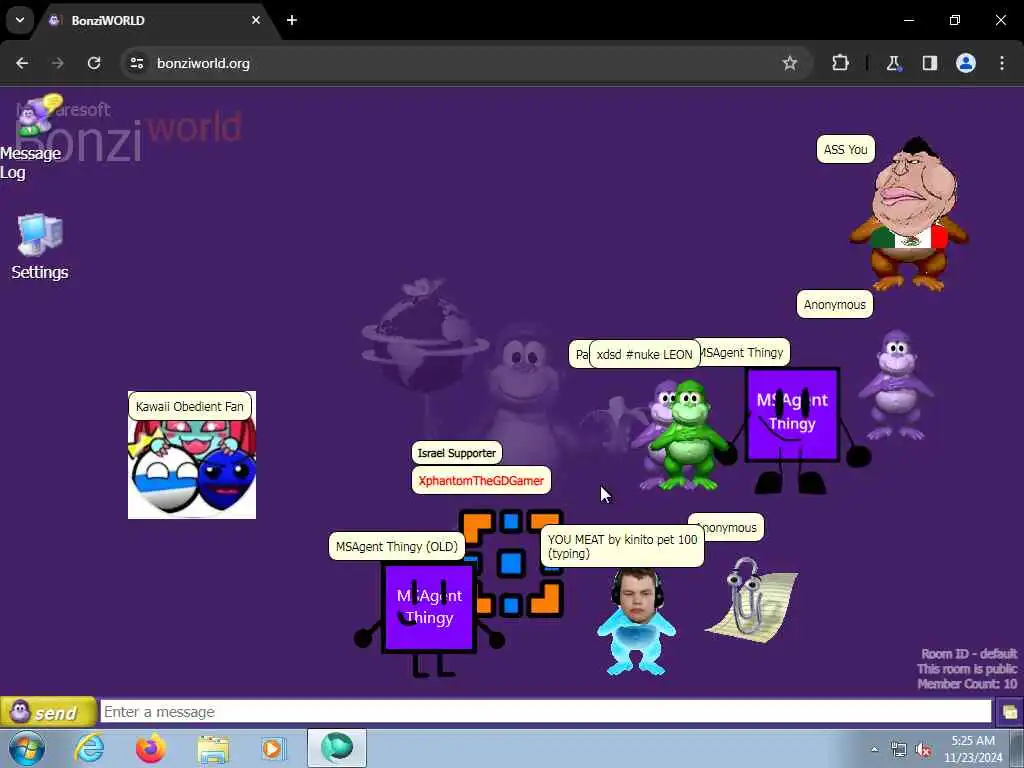This screenshot has width=1024, height=768.
Task: Select the Clippy paperclip character
Action: [751, 601]
